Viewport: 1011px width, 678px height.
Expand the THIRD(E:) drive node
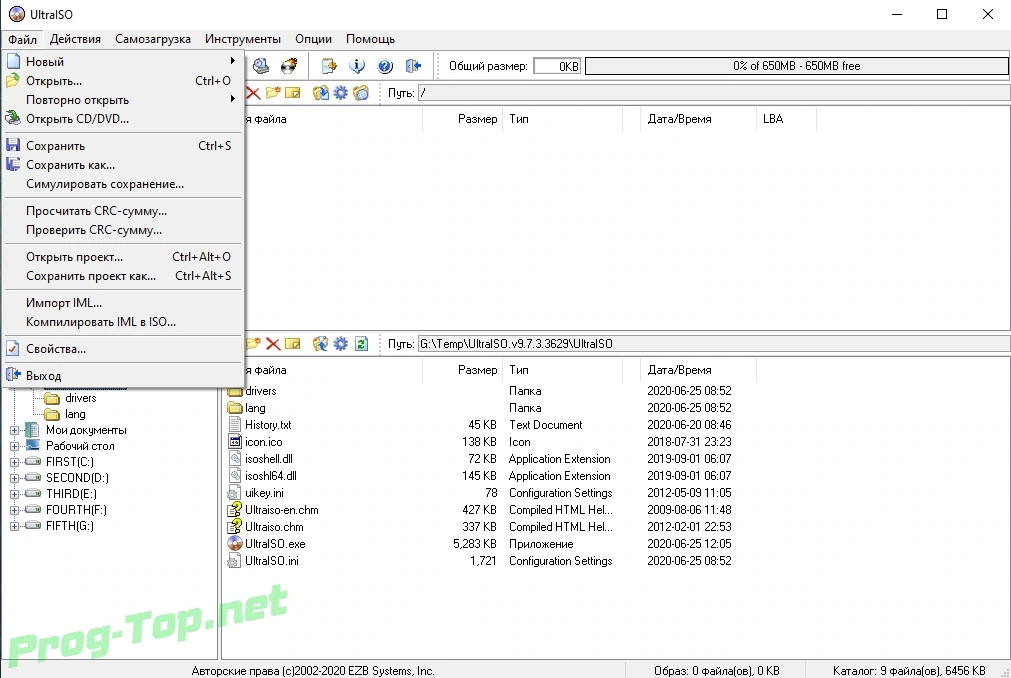(14, 494)
